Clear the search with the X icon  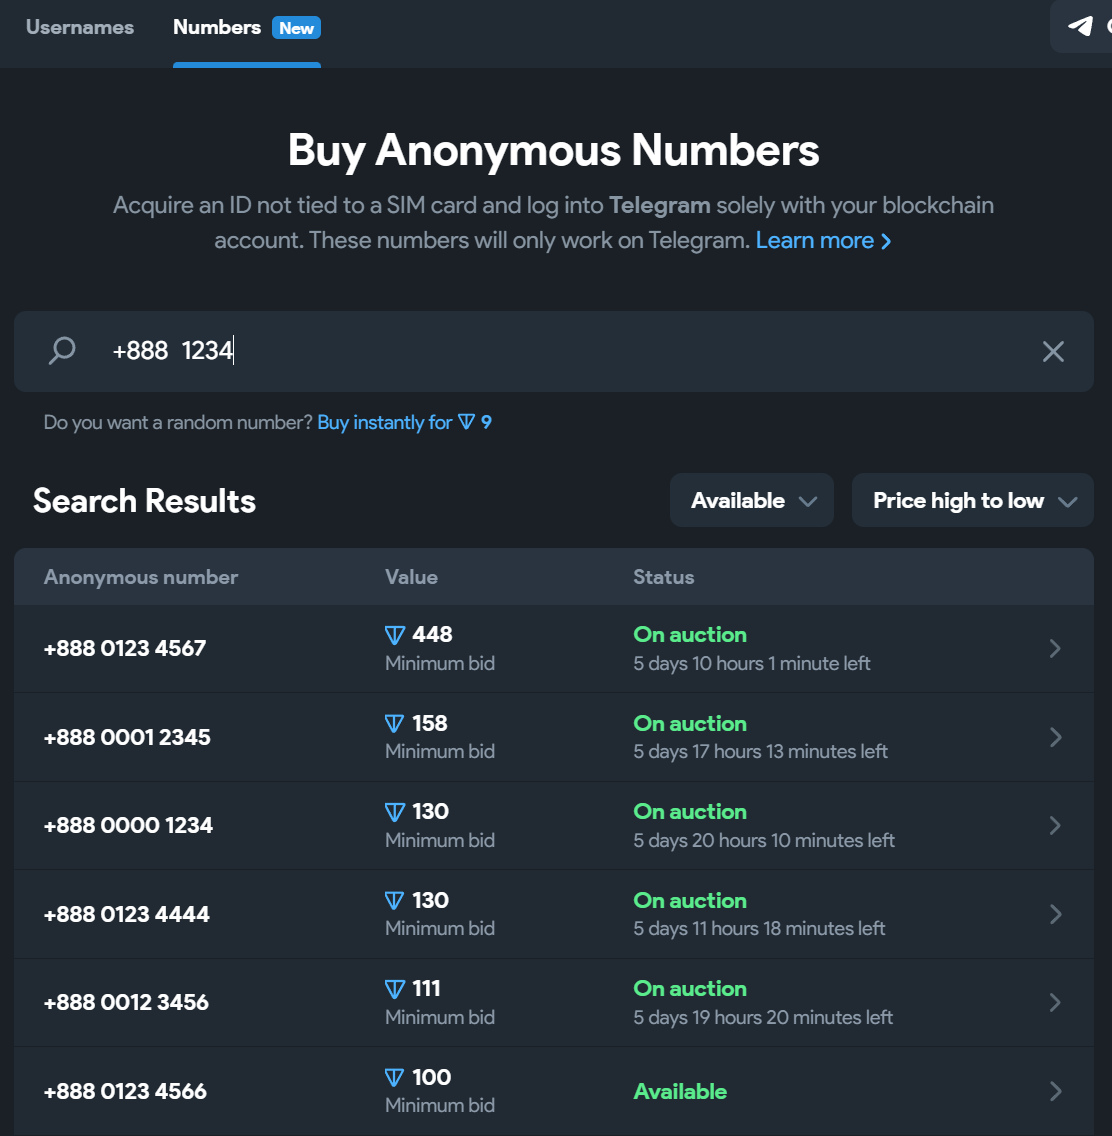point(1053,351)
